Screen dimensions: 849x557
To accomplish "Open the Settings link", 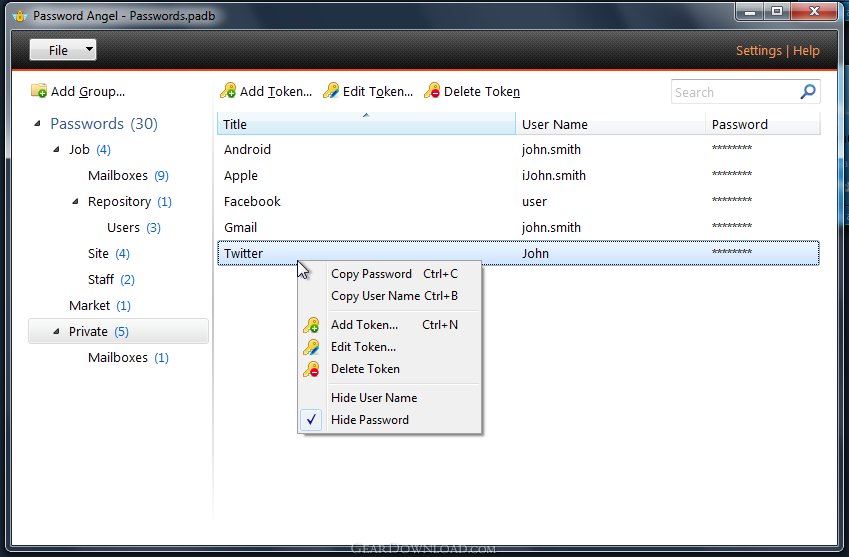I will [758, 51].
